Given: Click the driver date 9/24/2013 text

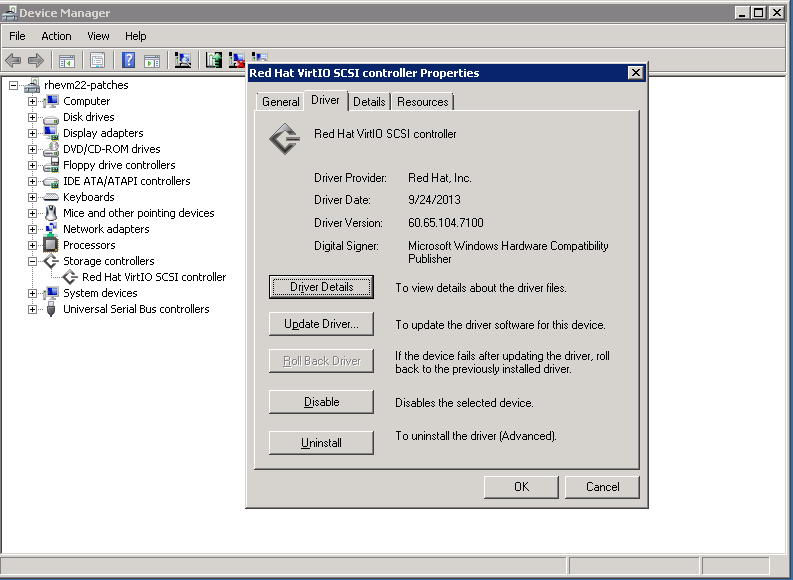Looking at the screenshot, I should coord(434,200).
